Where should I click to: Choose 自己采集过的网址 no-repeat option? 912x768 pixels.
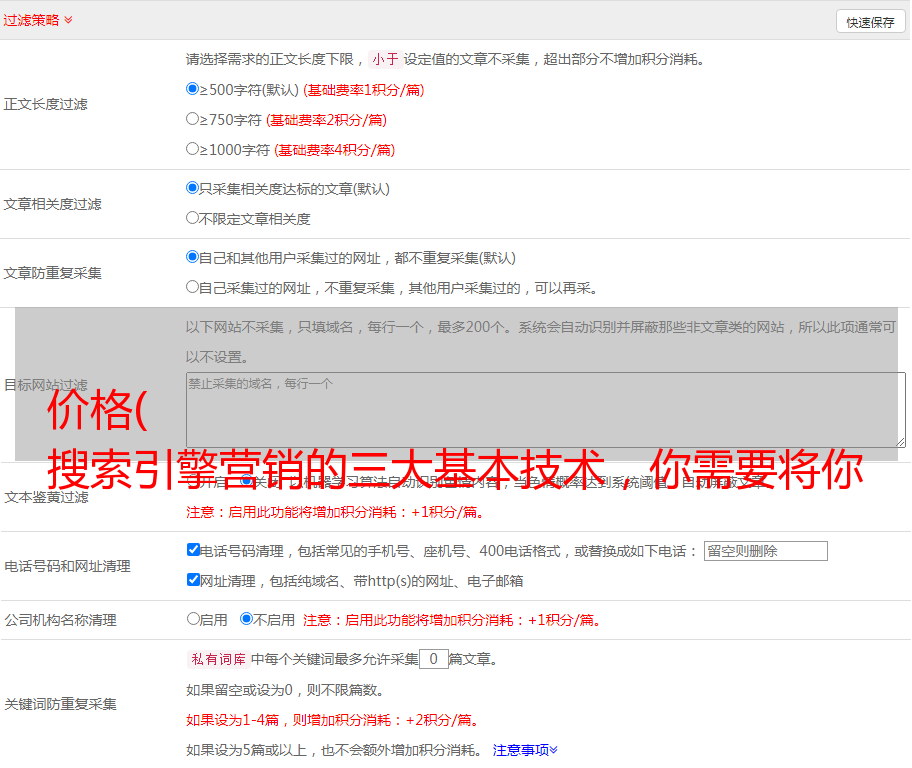click(193, 287)
